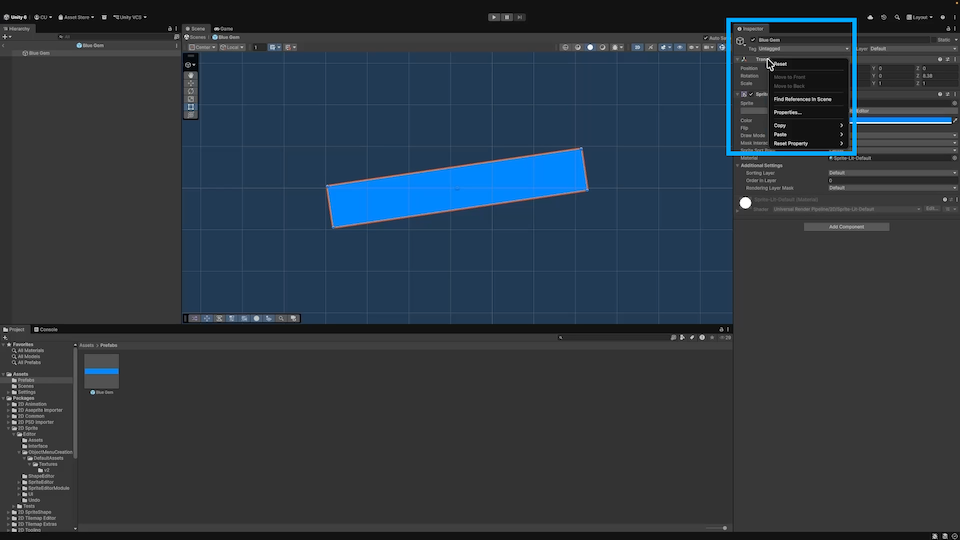Screen dimensions: 960x540
Task: Open the Center pivot dropdown
Action: pyautogui.click(x=202, y=47)
